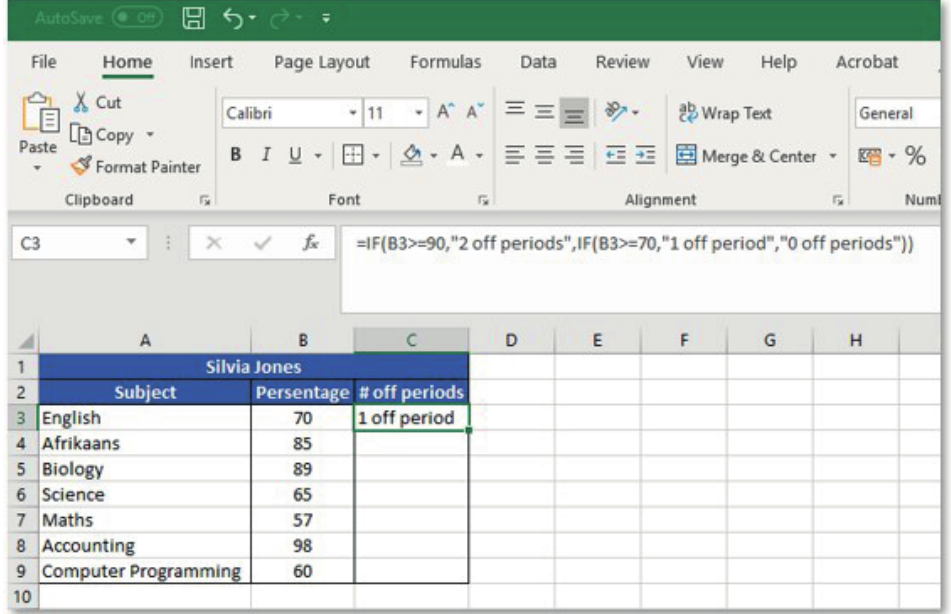The width and height of the screenshot is (951, 614).
Task: Click the Paste clipboard icon
Action: click(39, 113)
